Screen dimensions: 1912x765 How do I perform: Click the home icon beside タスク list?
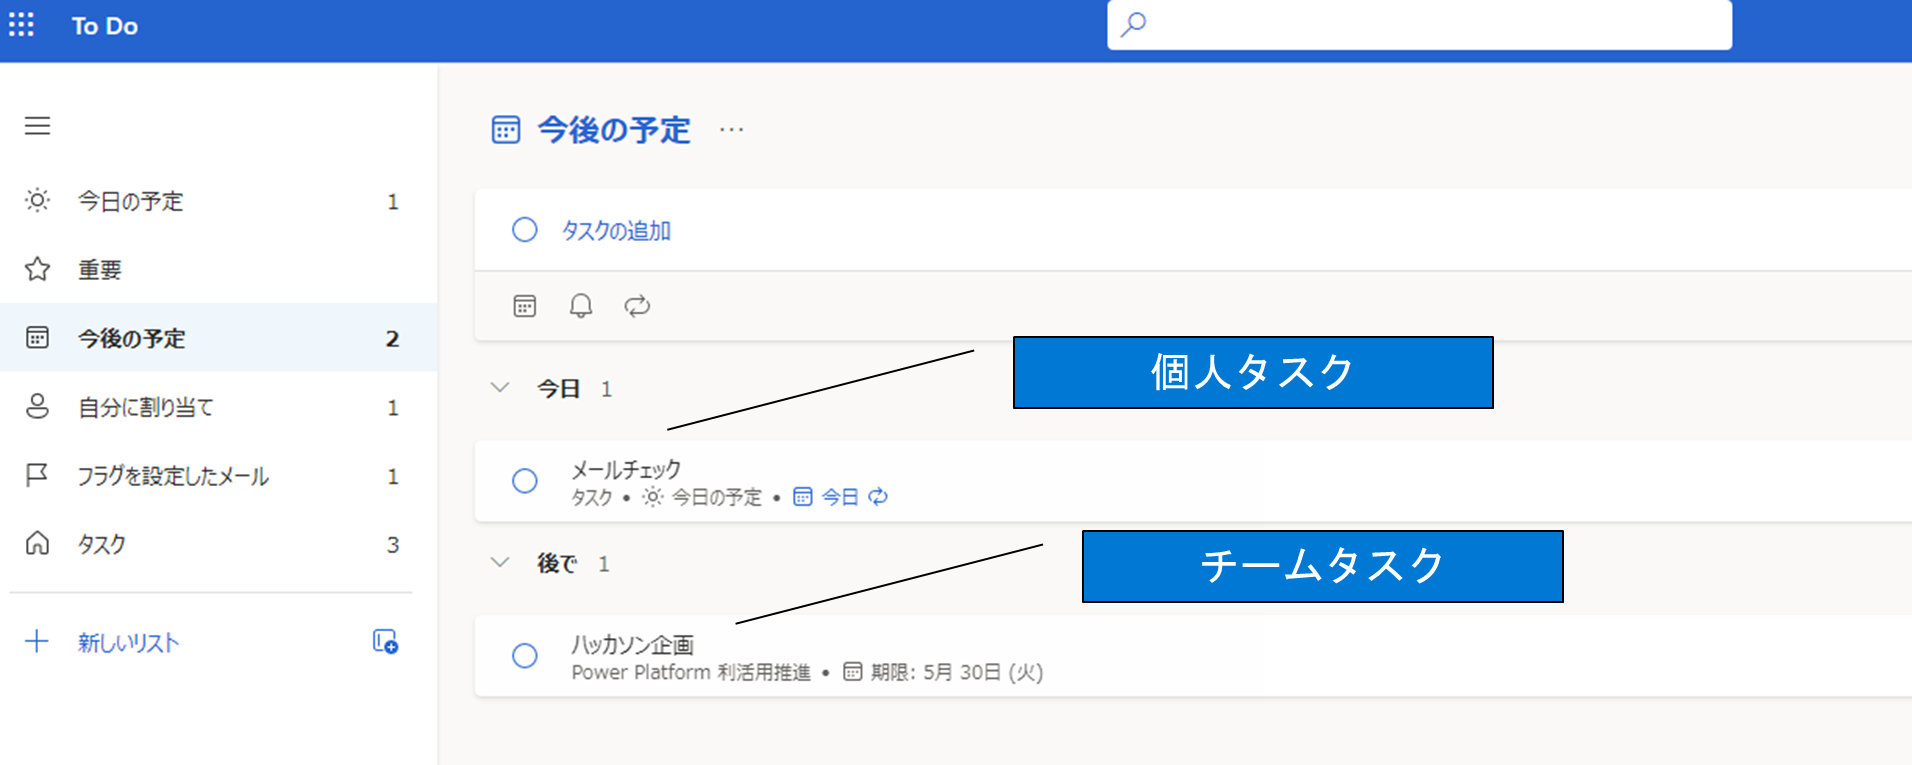tap(37, 543)
